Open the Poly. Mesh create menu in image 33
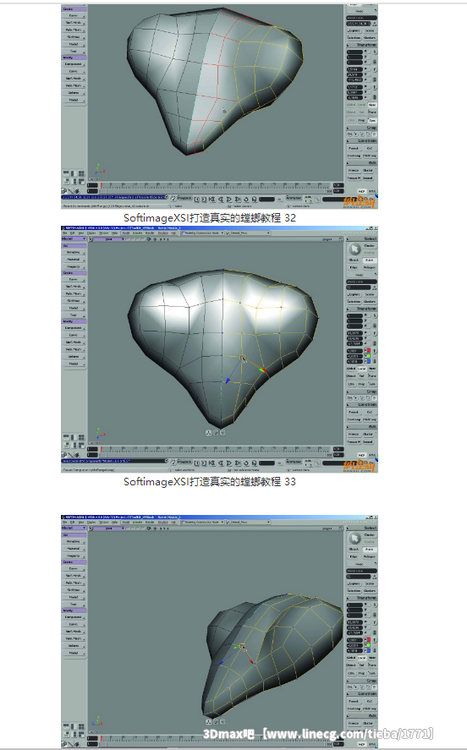 [x=73, y=294]
